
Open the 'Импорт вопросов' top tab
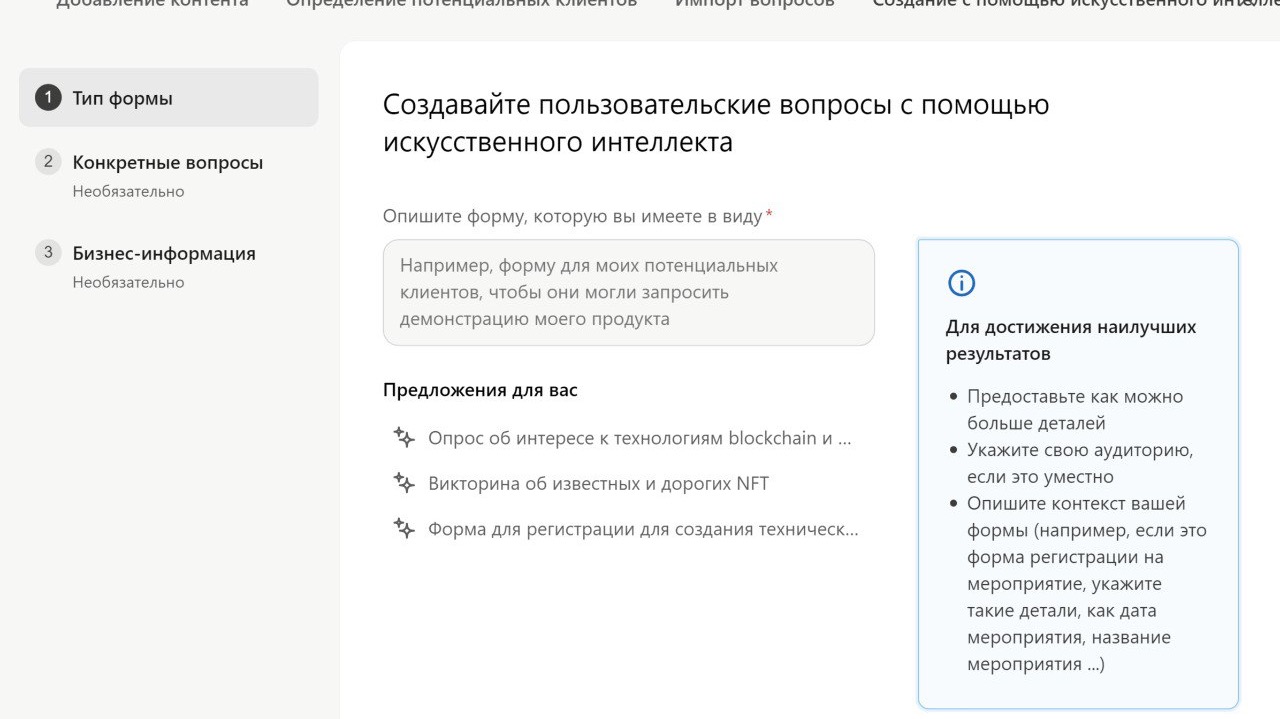(x=754, y=3)
